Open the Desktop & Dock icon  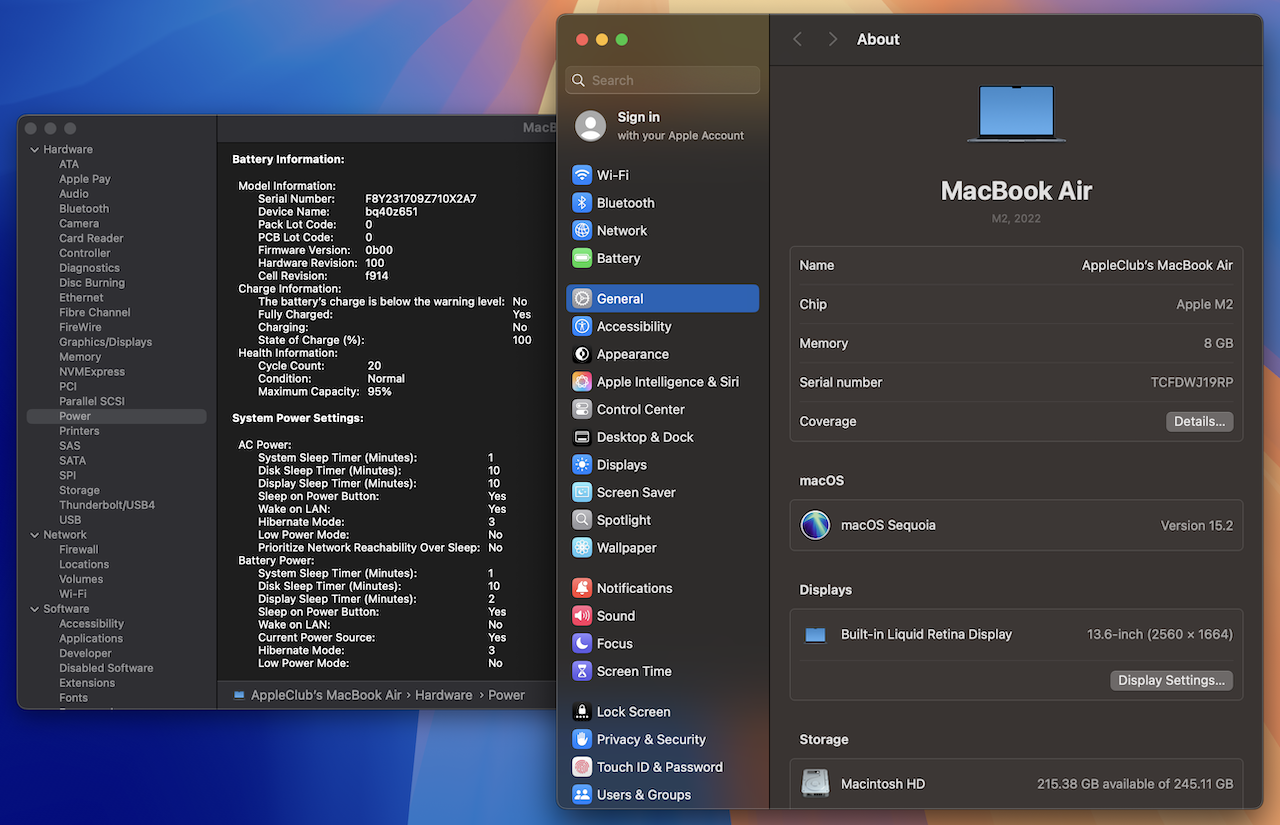582,437
